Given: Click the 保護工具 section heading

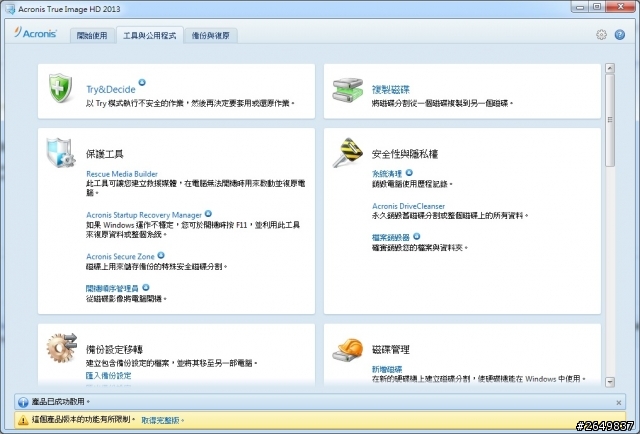Looking at the screenshot, I should click(104, 154).
